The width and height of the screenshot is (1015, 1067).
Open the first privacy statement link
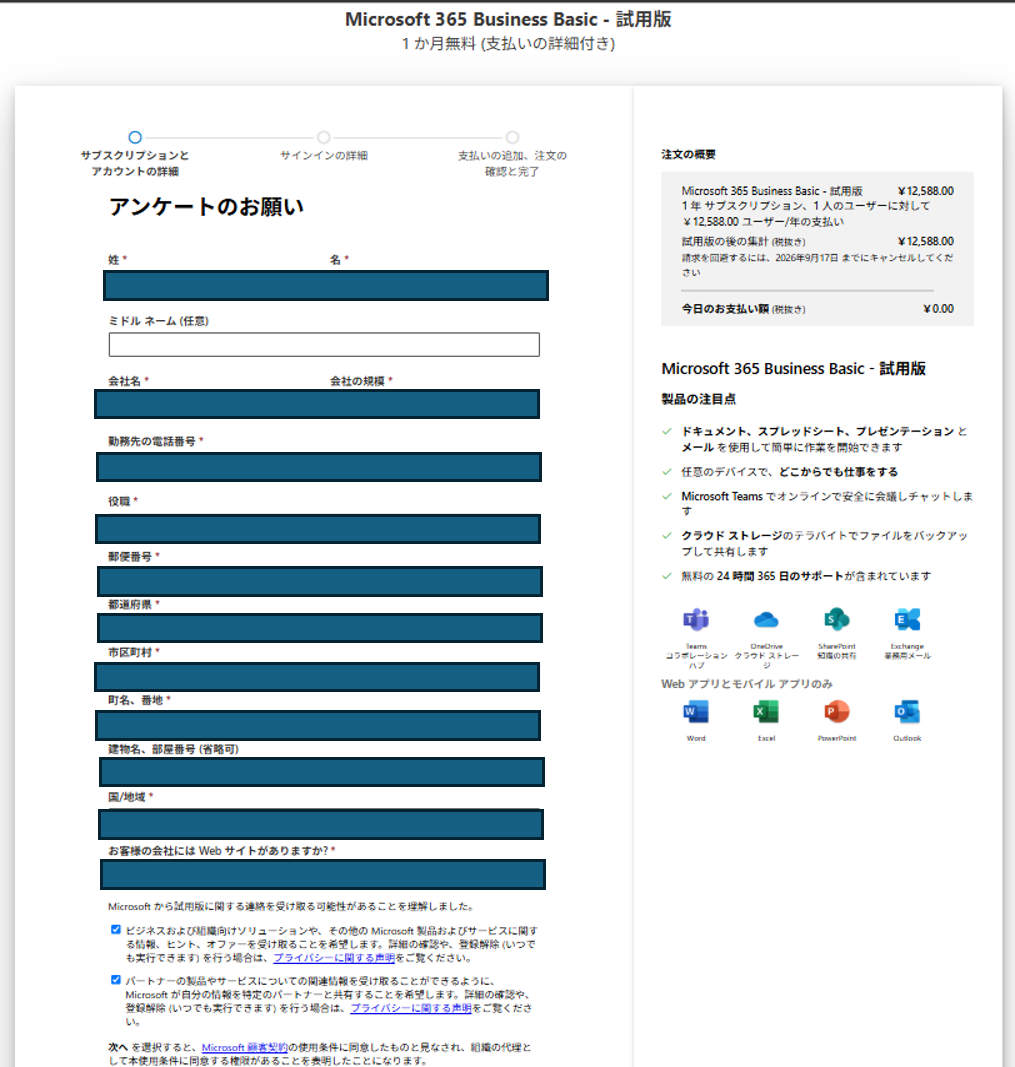click(334, 957)
